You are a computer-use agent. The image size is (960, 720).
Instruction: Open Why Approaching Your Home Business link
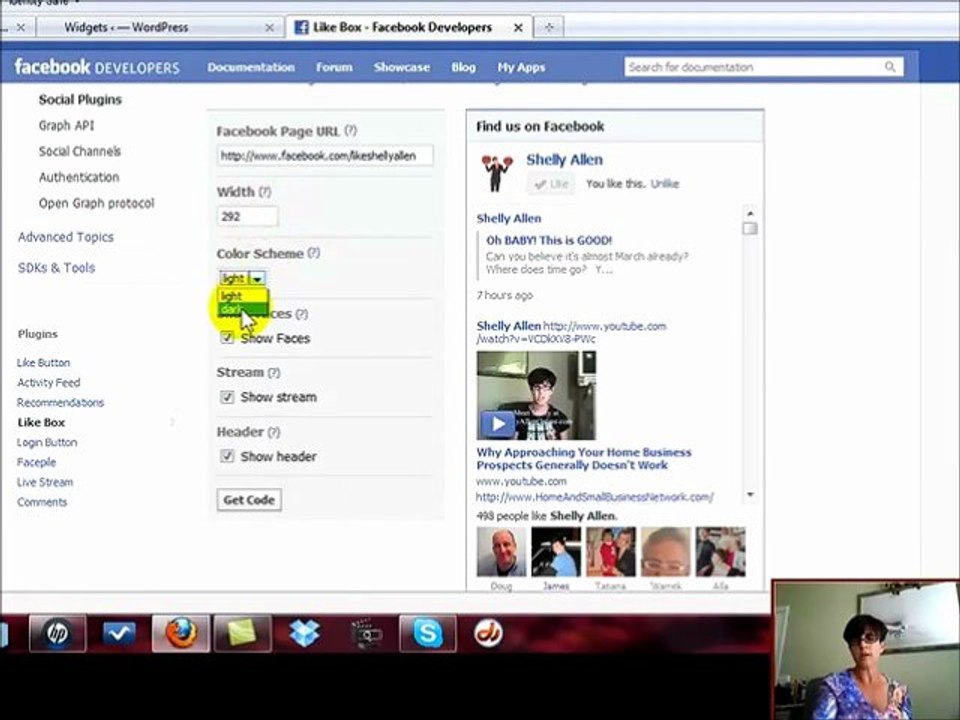(x=583, y=459)
